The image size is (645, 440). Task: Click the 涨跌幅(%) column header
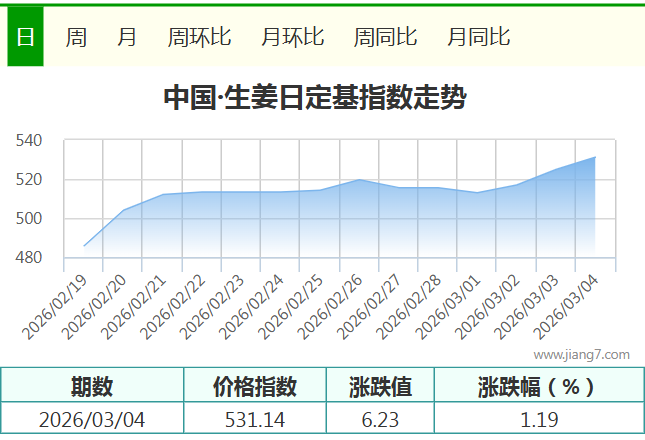coord(537,386)
